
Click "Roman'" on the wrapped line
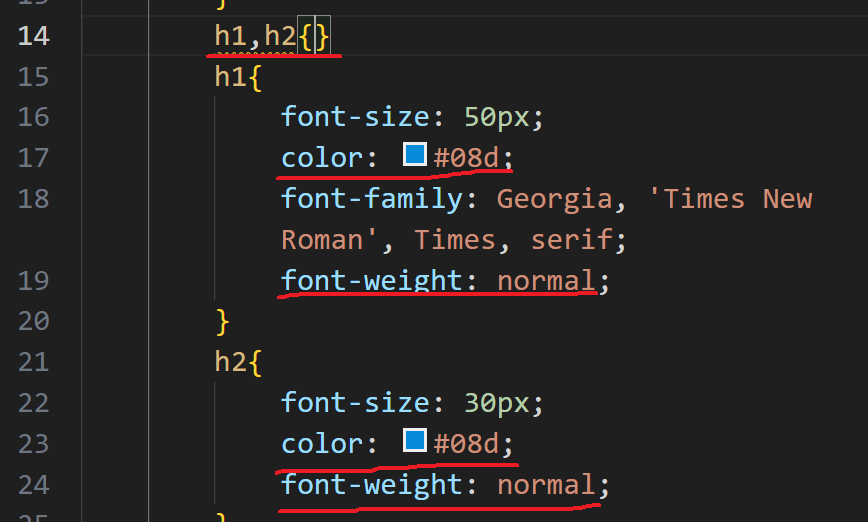[329, 240]
